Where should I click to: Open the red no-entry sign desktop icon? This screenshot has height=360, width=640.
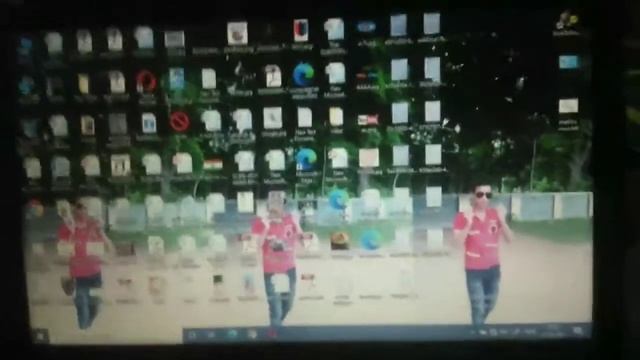click(179, 121)
